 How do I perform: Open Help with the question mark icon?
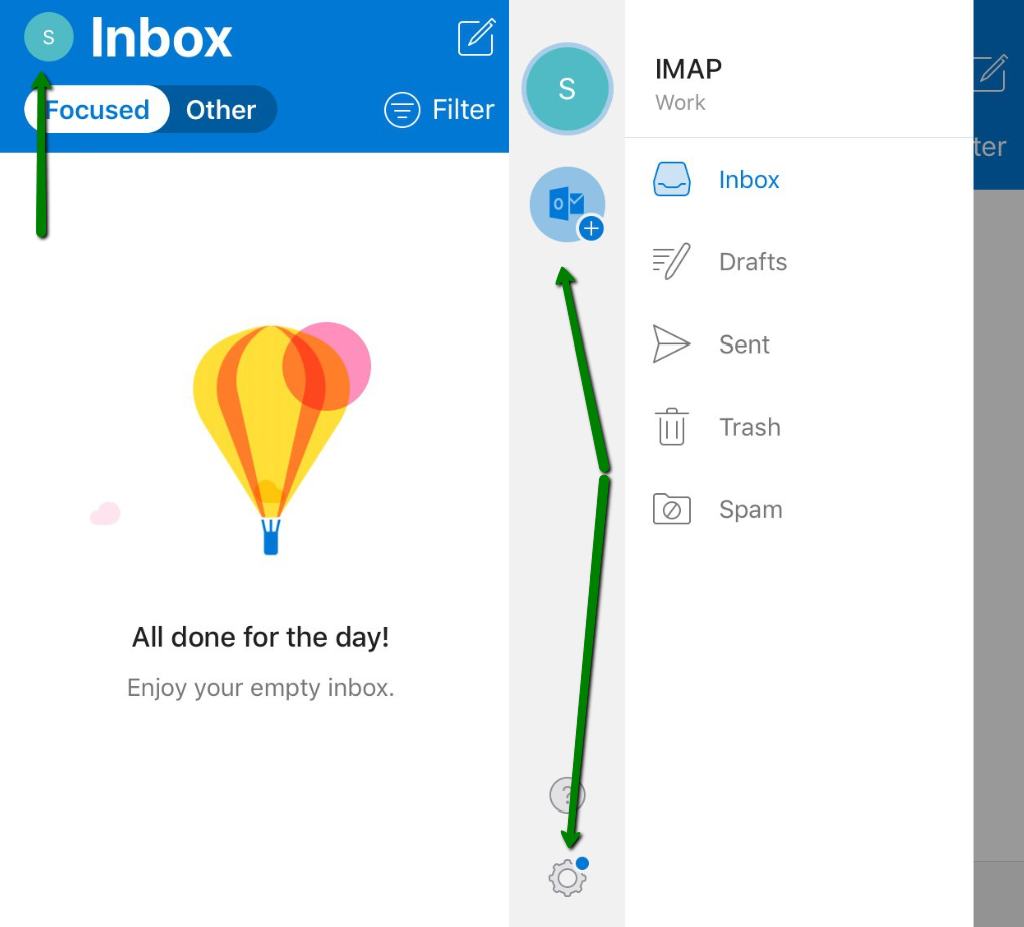(x=567, y=795)
